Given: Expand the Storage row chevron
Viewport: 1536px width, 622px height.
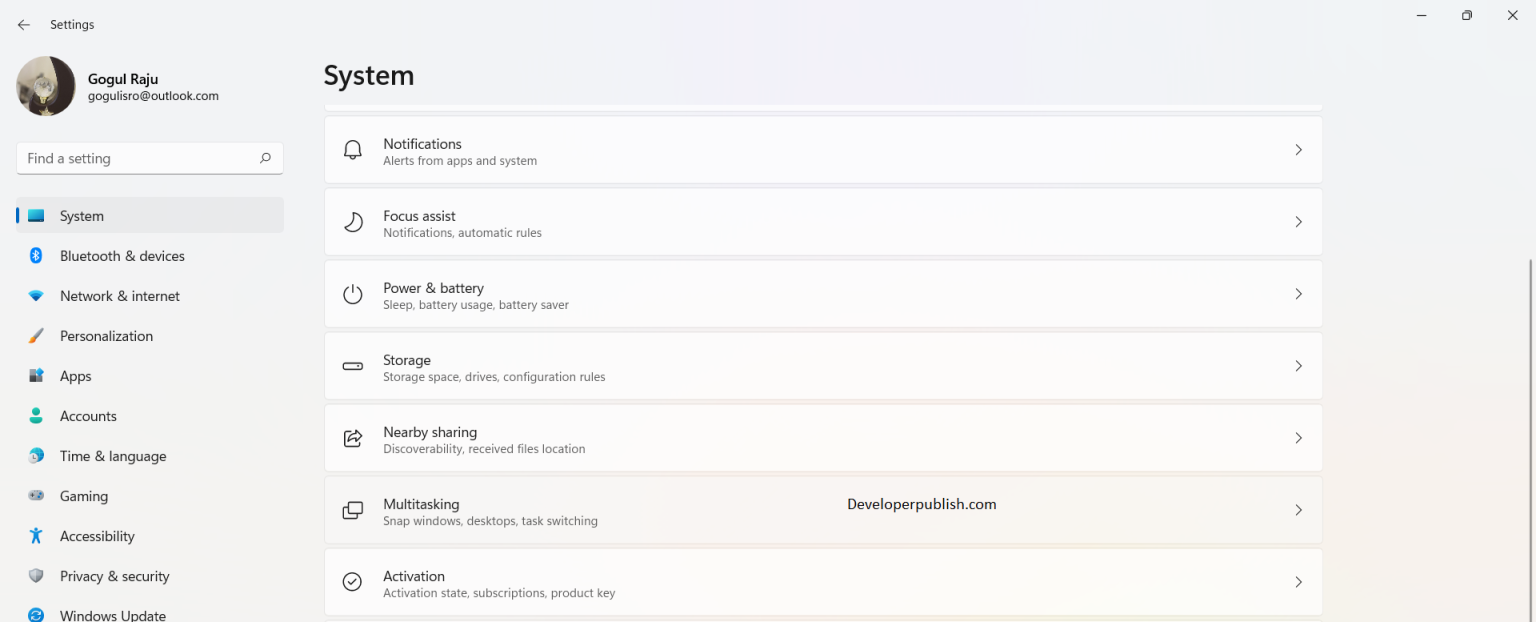Looking at the screenshot, I should pyautogui.click(x=1298, y=366).
